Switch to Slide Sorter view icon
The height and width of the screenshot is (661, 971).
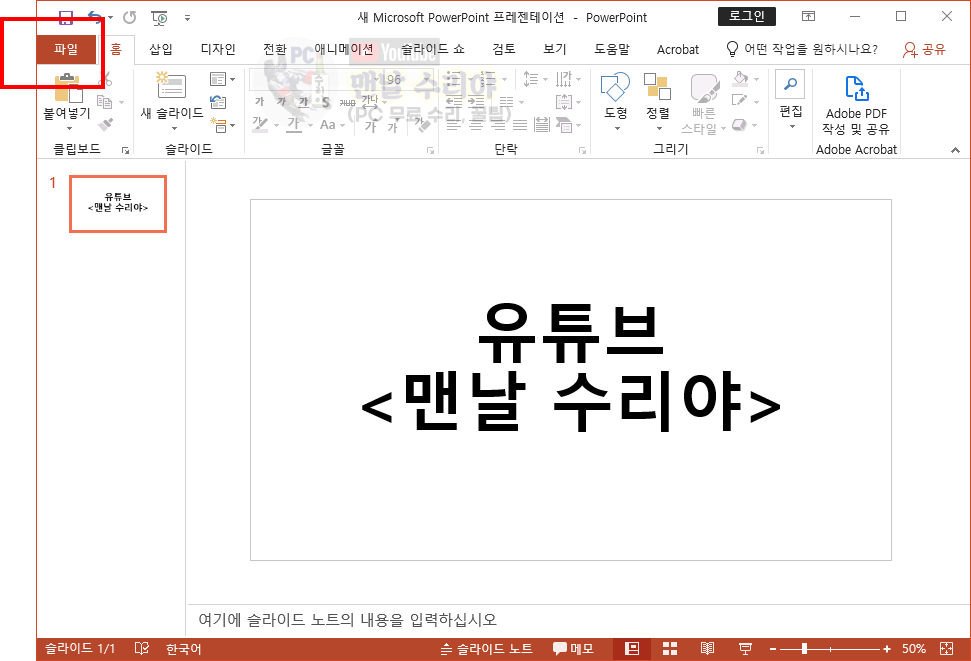click(669, 649)
